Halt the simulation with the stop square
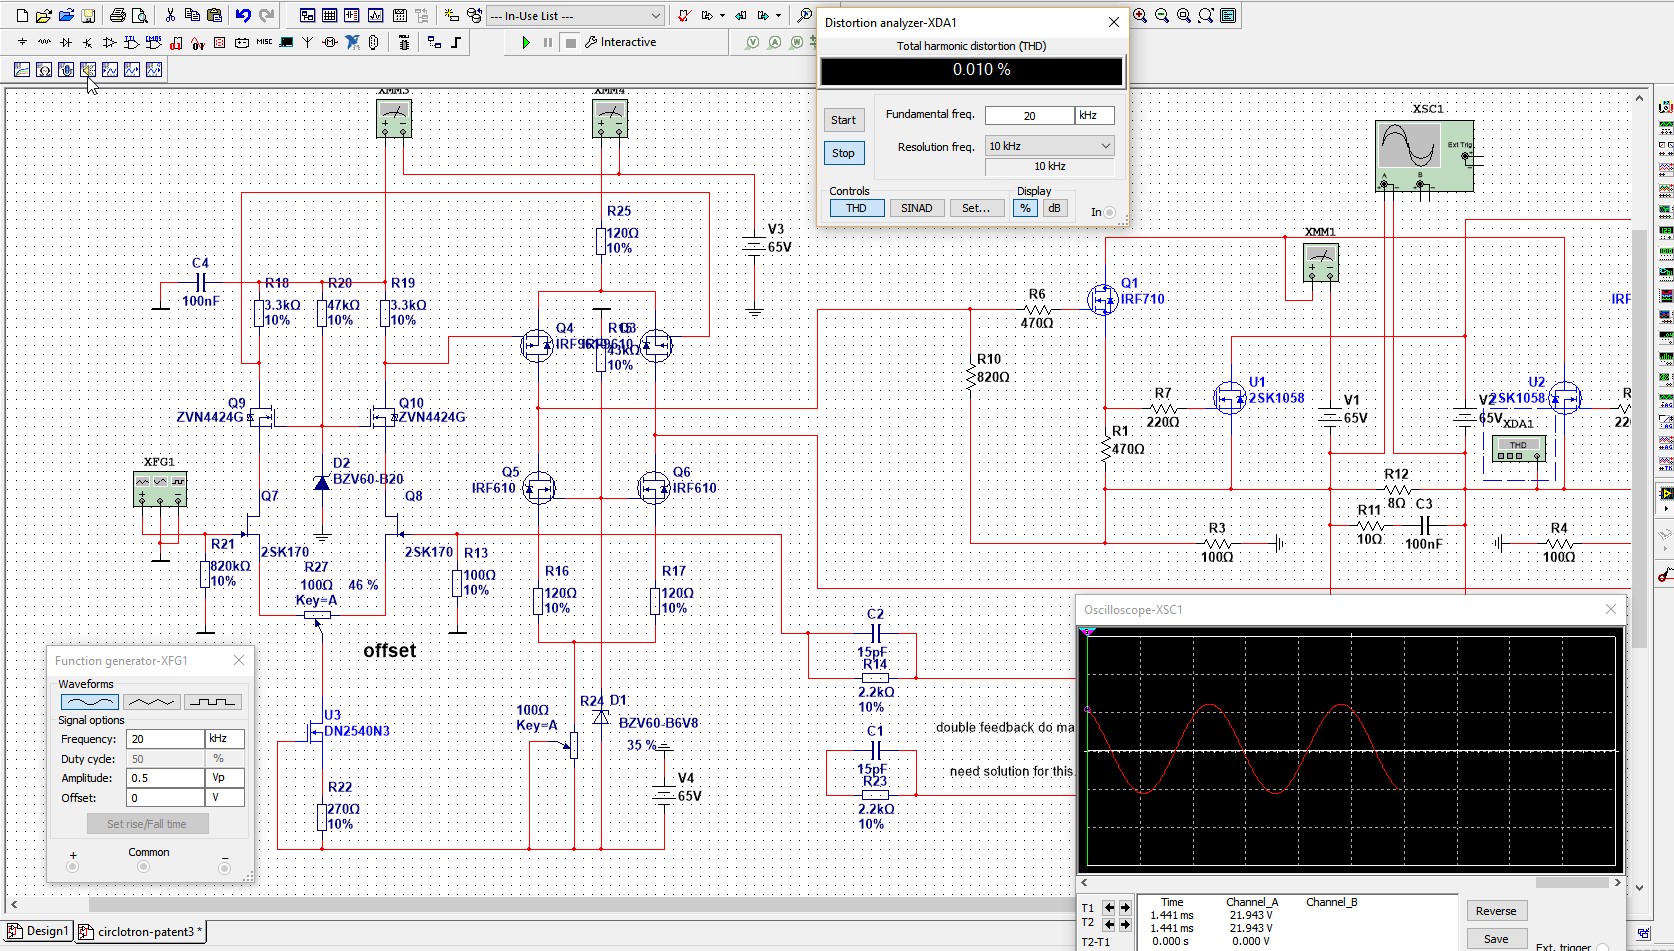Viewport: 1674px width, 951px height. pyautogui.click(x=570, y=42)
